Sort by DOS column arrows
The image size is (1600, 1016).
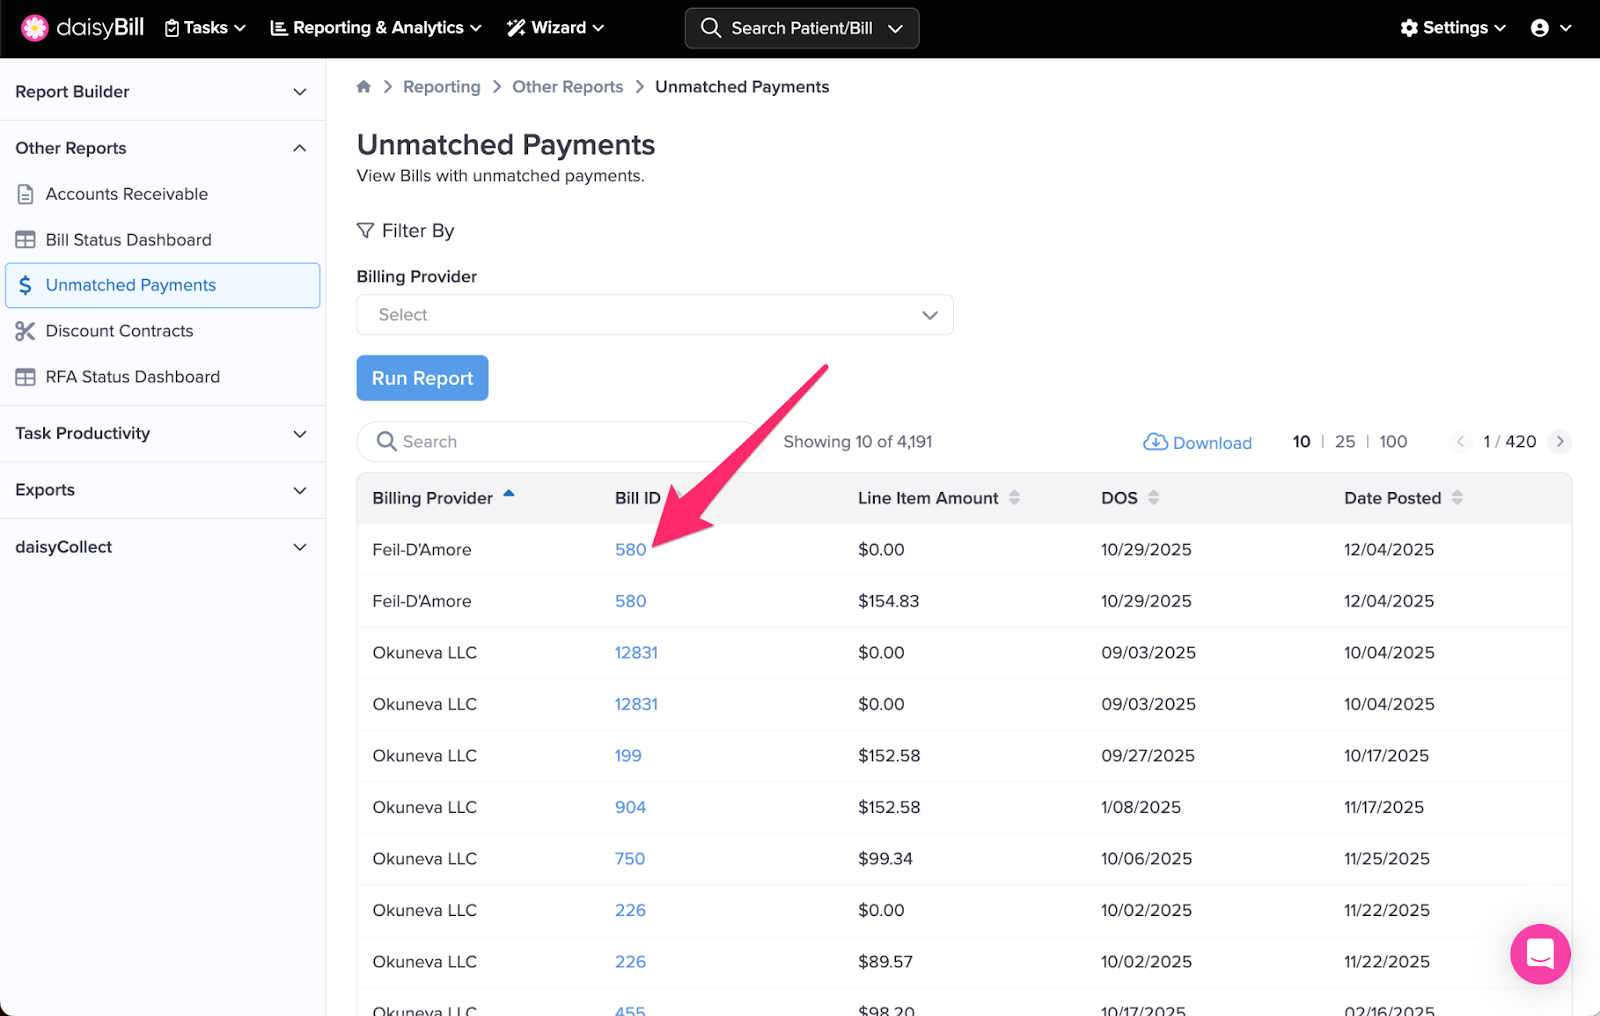click(x=1154, y=498)
